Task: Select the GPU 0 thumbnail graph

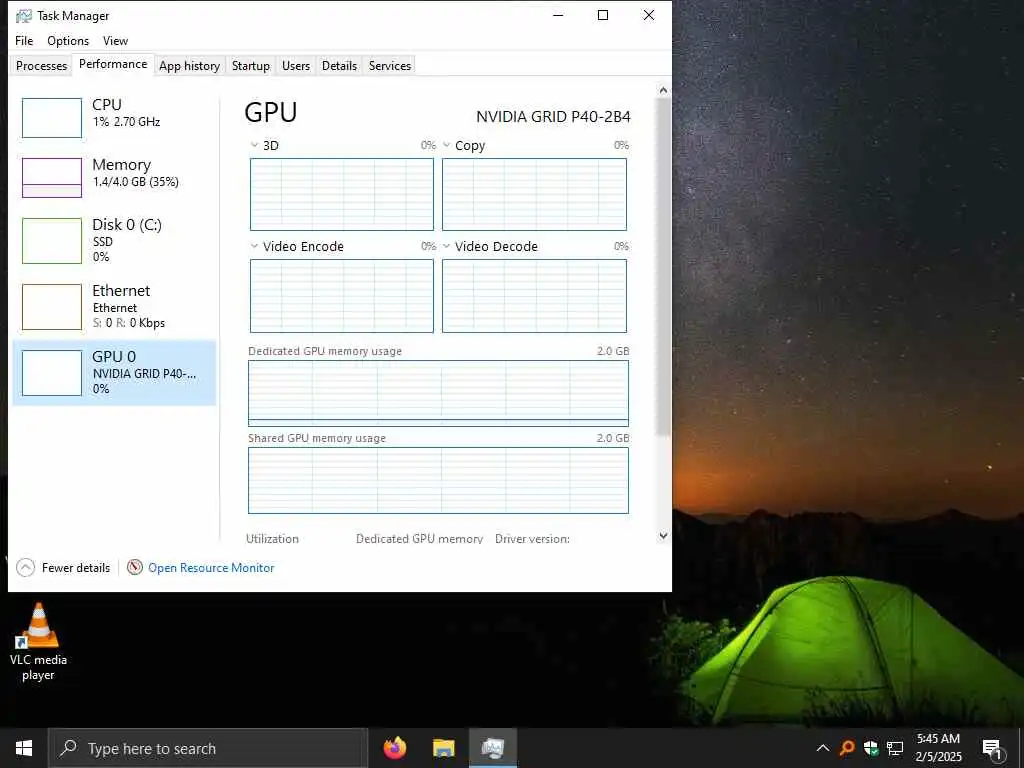Action: click(x=52, y=372)
